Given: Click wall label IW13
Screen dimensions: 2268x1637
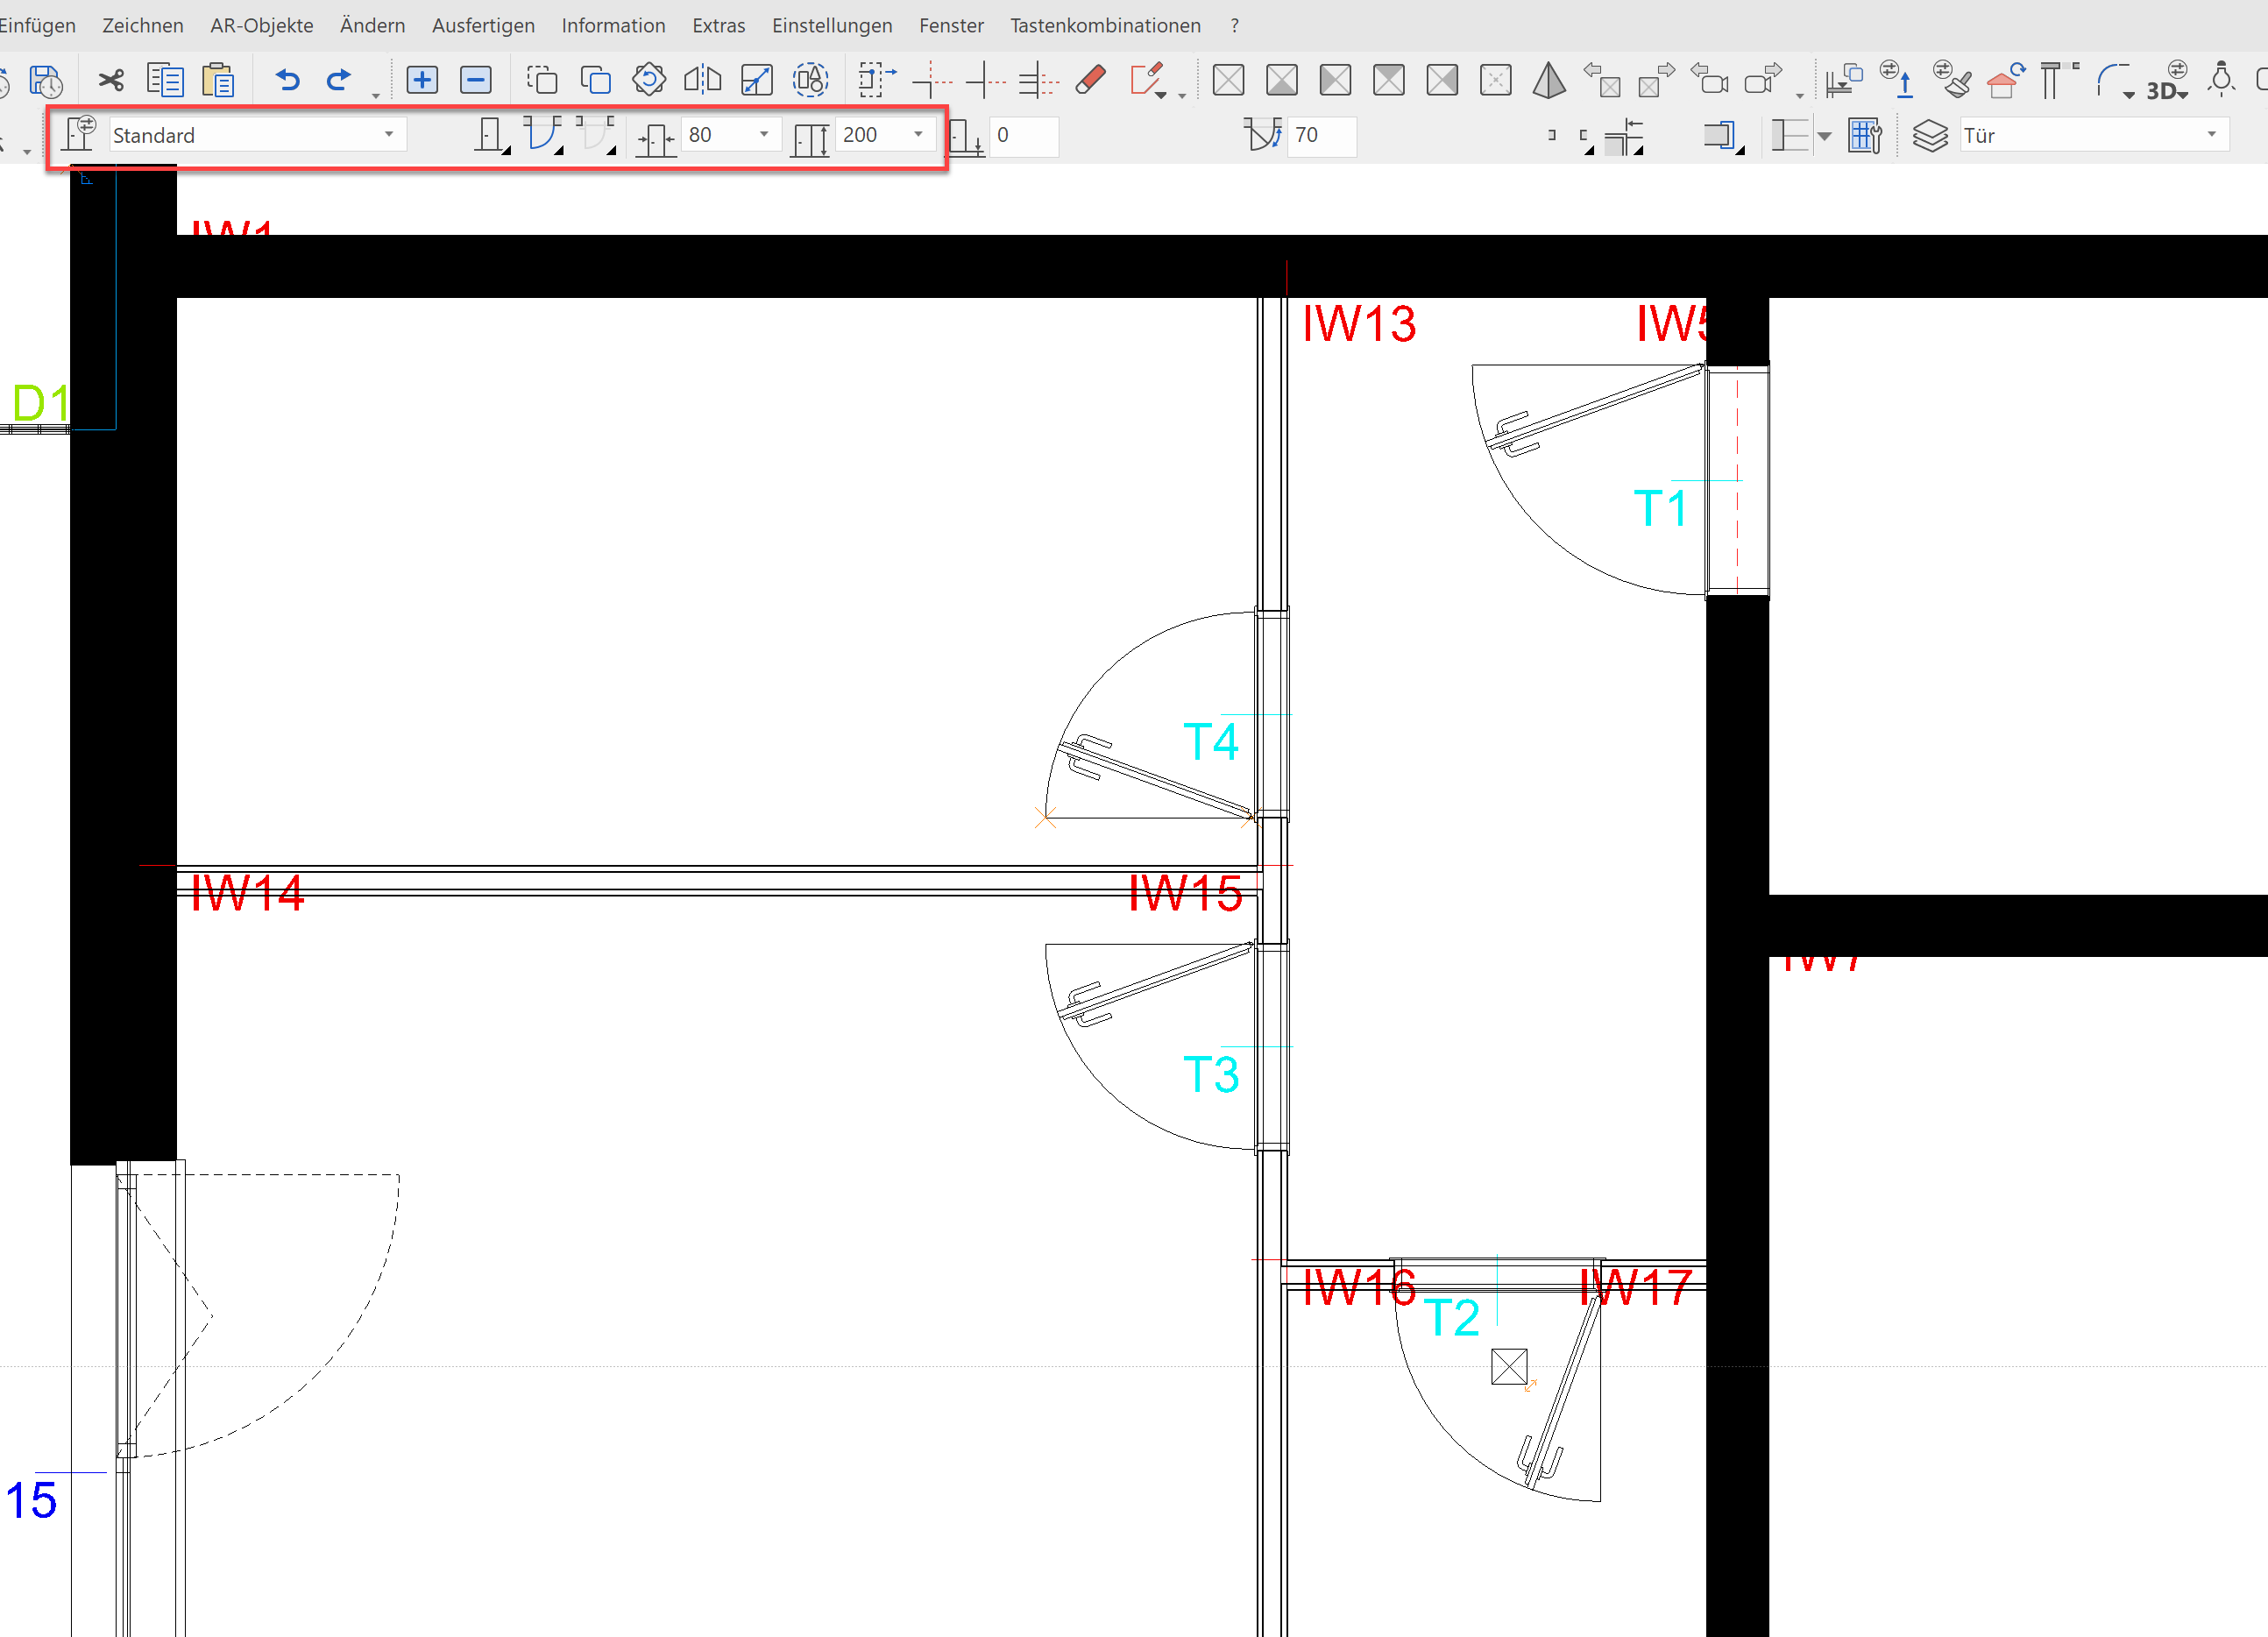Looking at the screenshot, I should click(x=1359, y=324).
